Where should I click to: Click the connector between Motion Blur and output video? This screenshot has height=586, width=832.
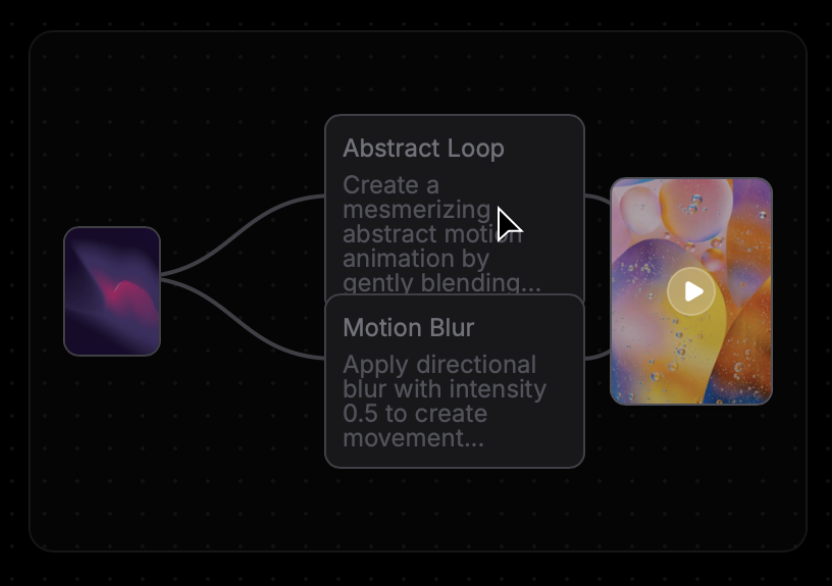point(597,354)
